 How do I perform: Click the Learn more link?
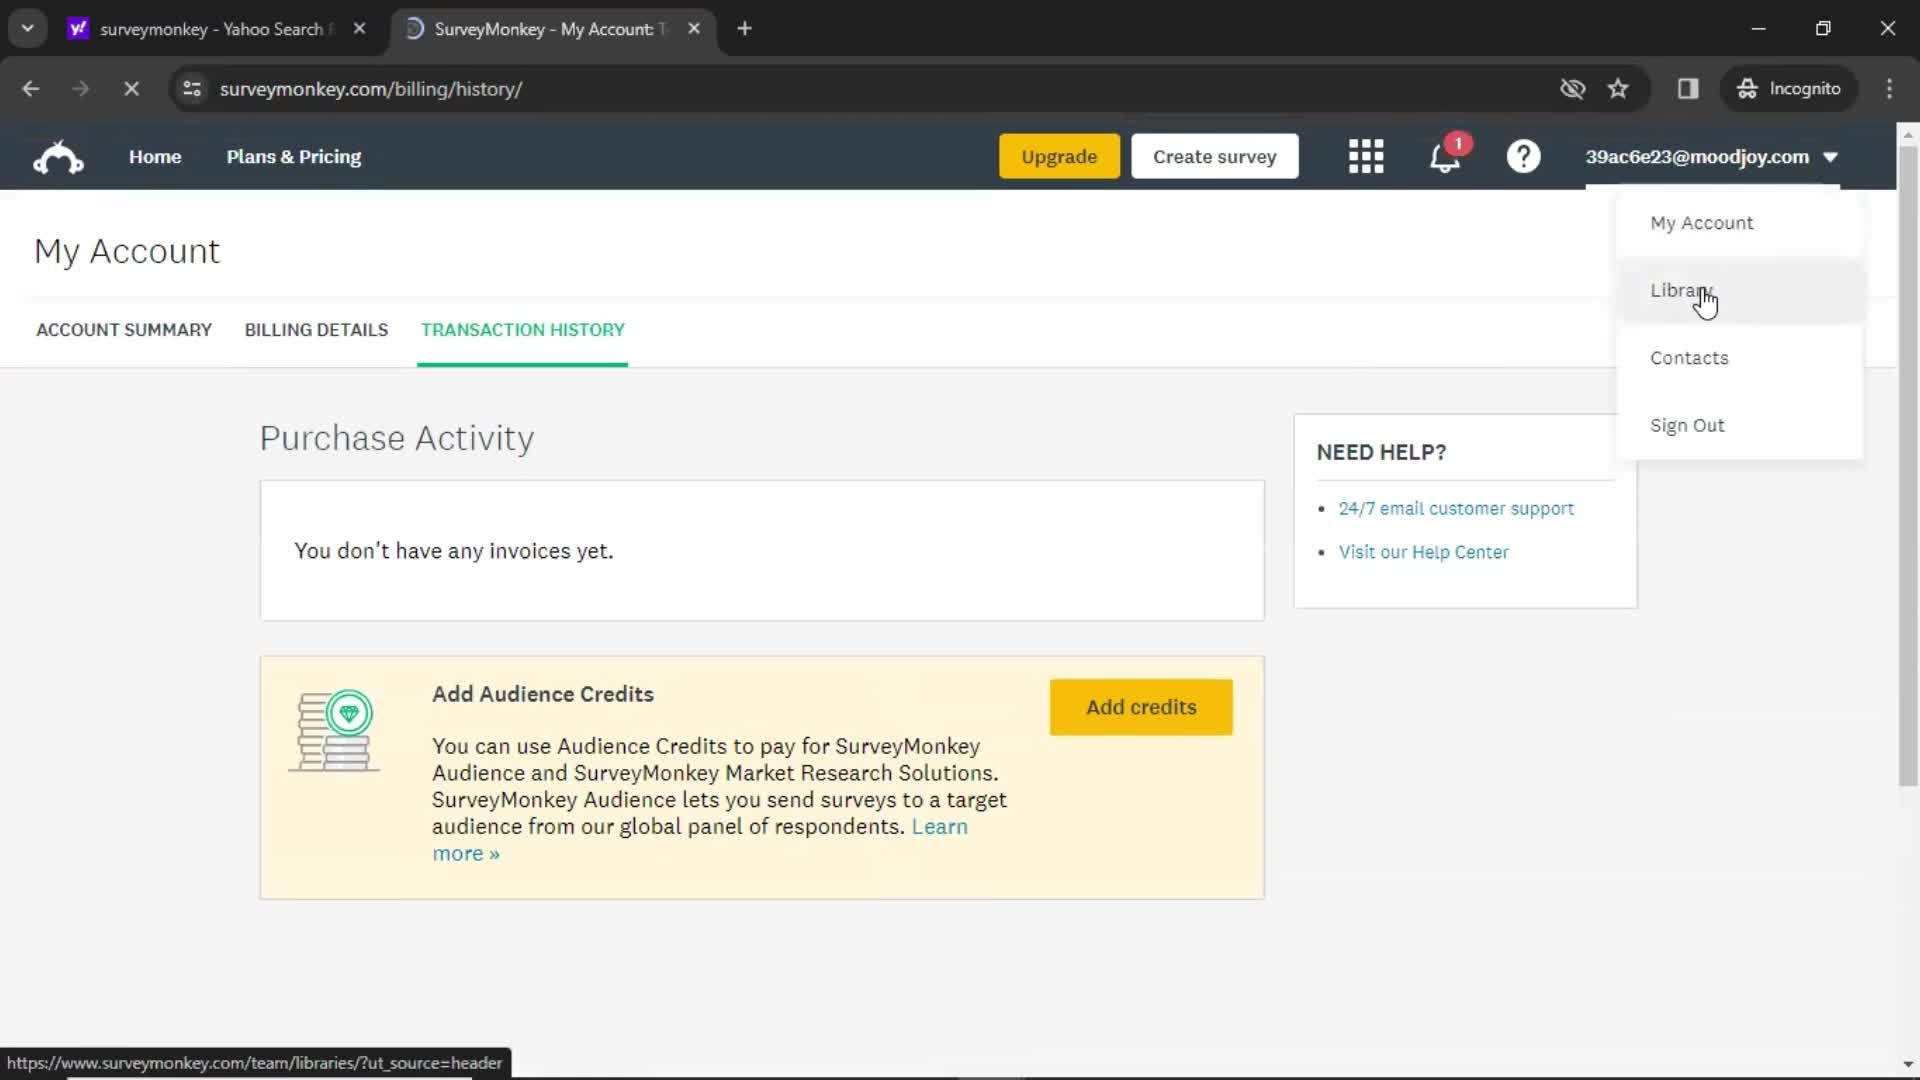click(700, 839)
